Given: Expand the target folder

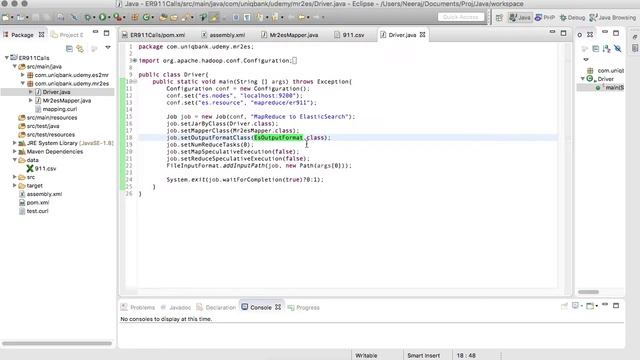Looking at the screenshot, I should point(15,185).
